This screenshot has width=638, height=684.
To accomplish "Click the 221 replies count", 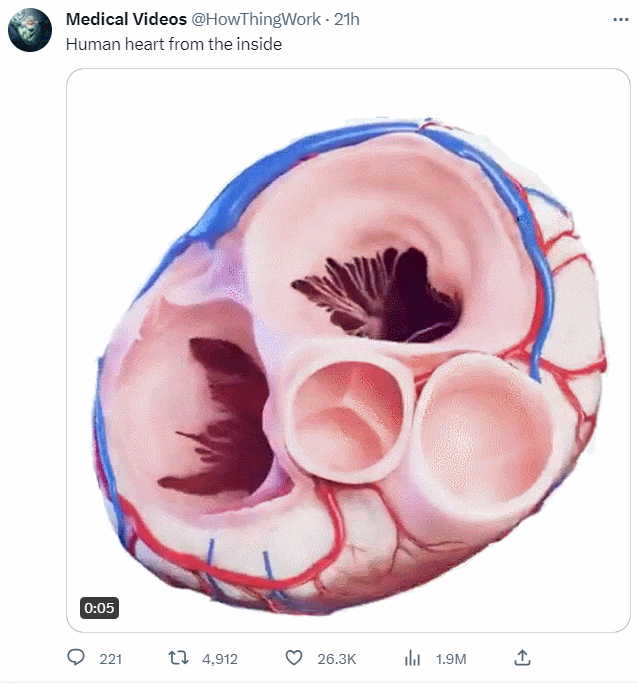I will click(x=110, y=659).
